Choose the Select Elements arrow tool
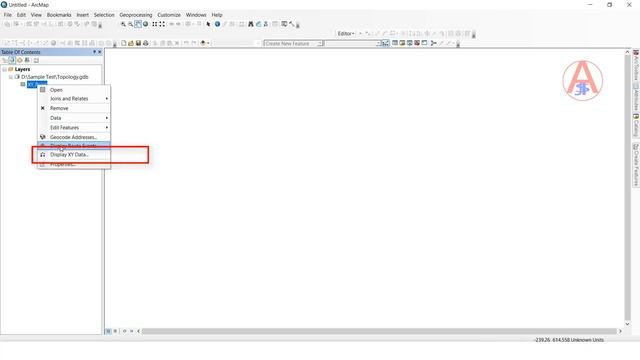Screen dimensions: 640x360 tap(209, 24)
